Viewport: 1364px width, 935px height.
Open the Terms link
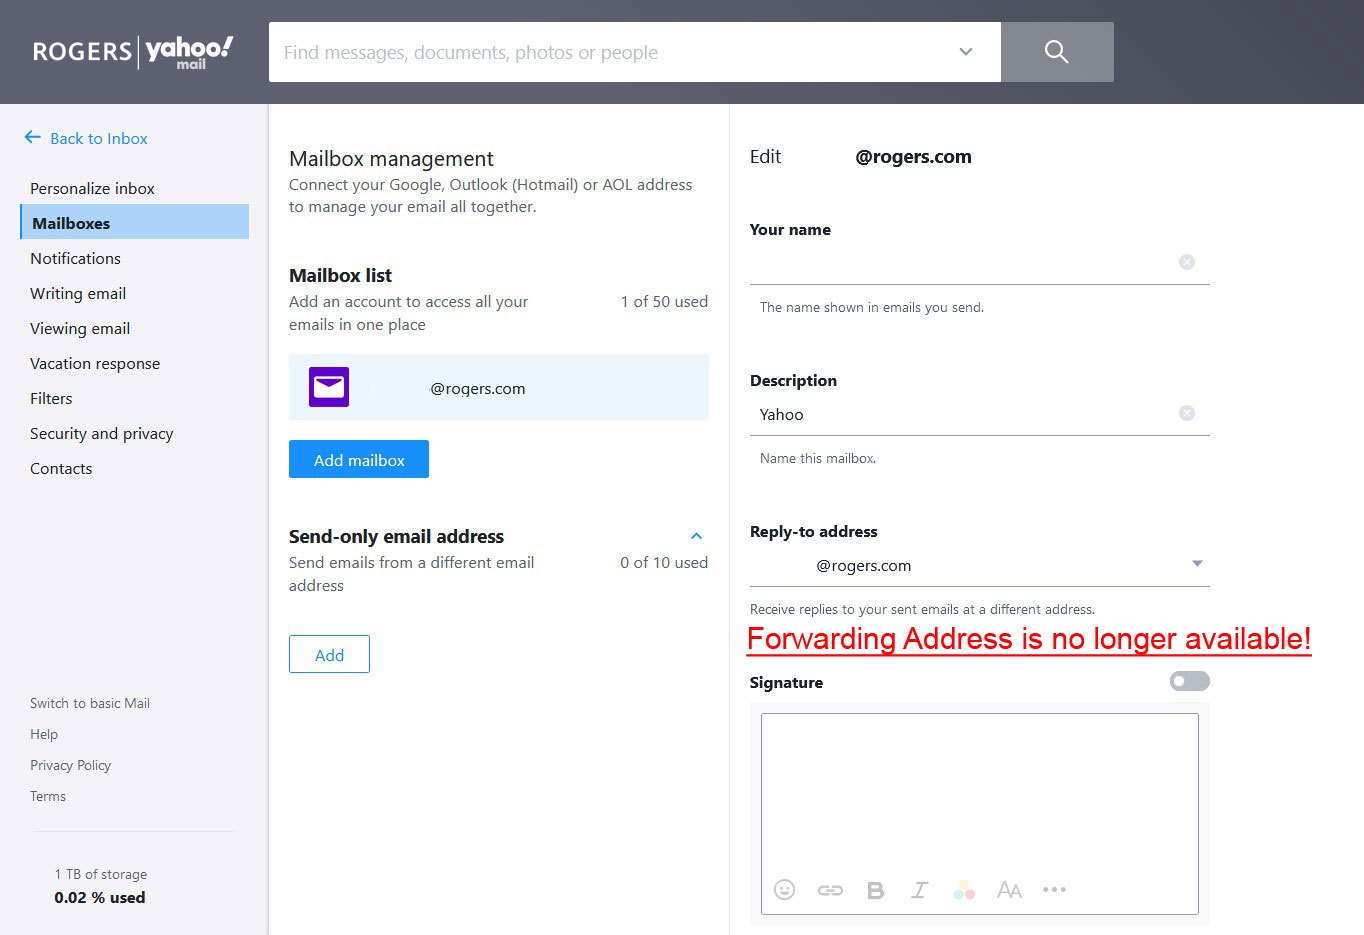click(x=48, y=796)
